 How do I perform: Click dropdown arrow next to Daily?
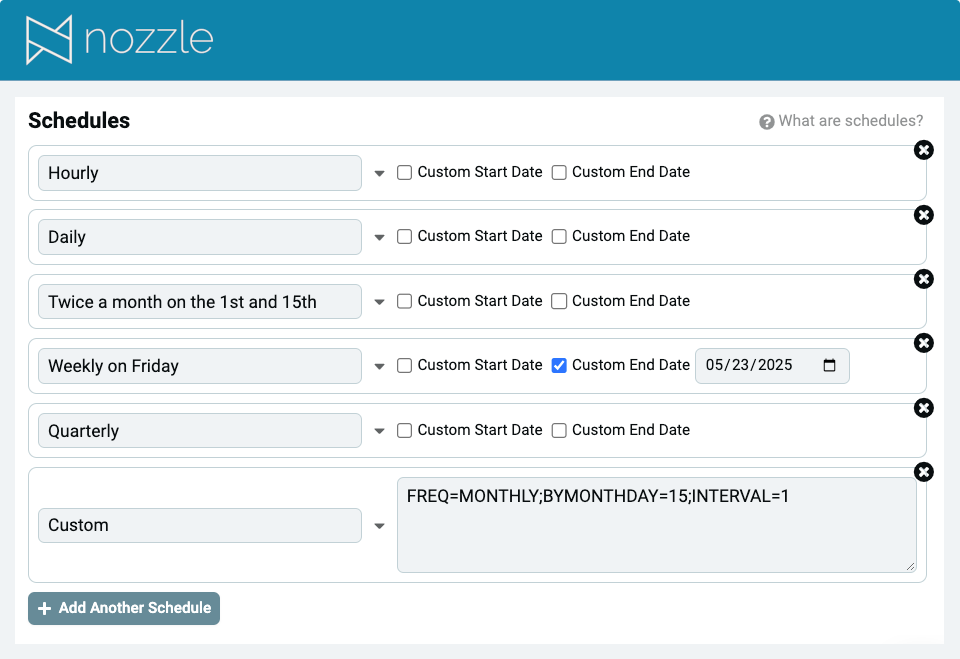pos(380,238)
